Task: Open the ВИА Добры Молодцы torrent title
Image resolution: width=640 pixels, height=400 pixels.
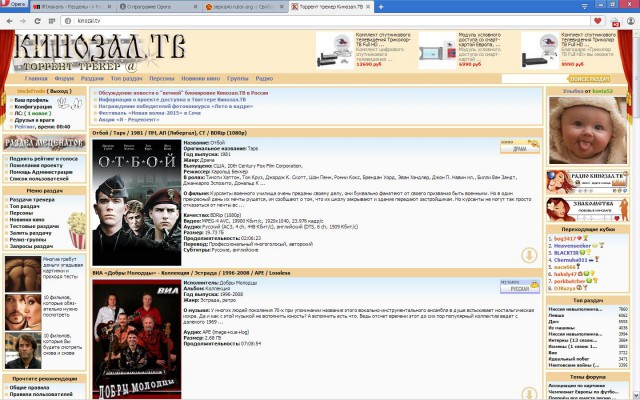Action: click(191, 273)
